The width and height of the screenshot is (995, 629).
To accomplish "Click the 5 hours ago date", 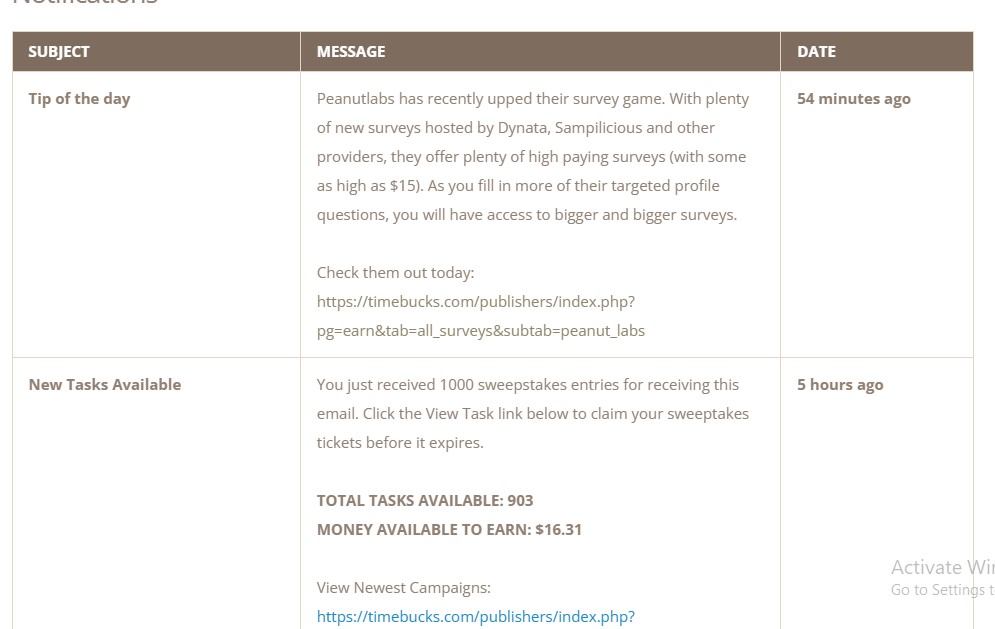I will [840, 385].
